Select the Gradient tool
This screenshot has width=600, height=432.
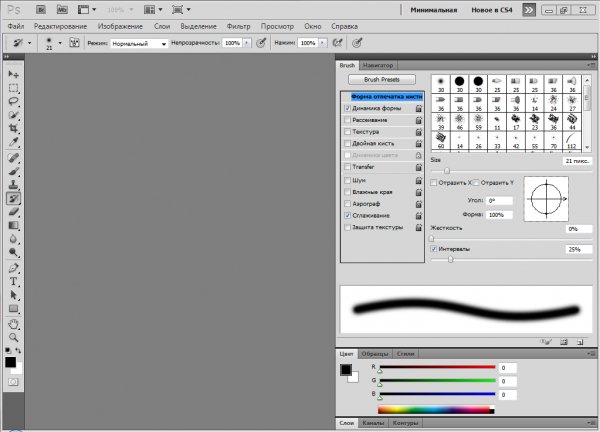13,225
